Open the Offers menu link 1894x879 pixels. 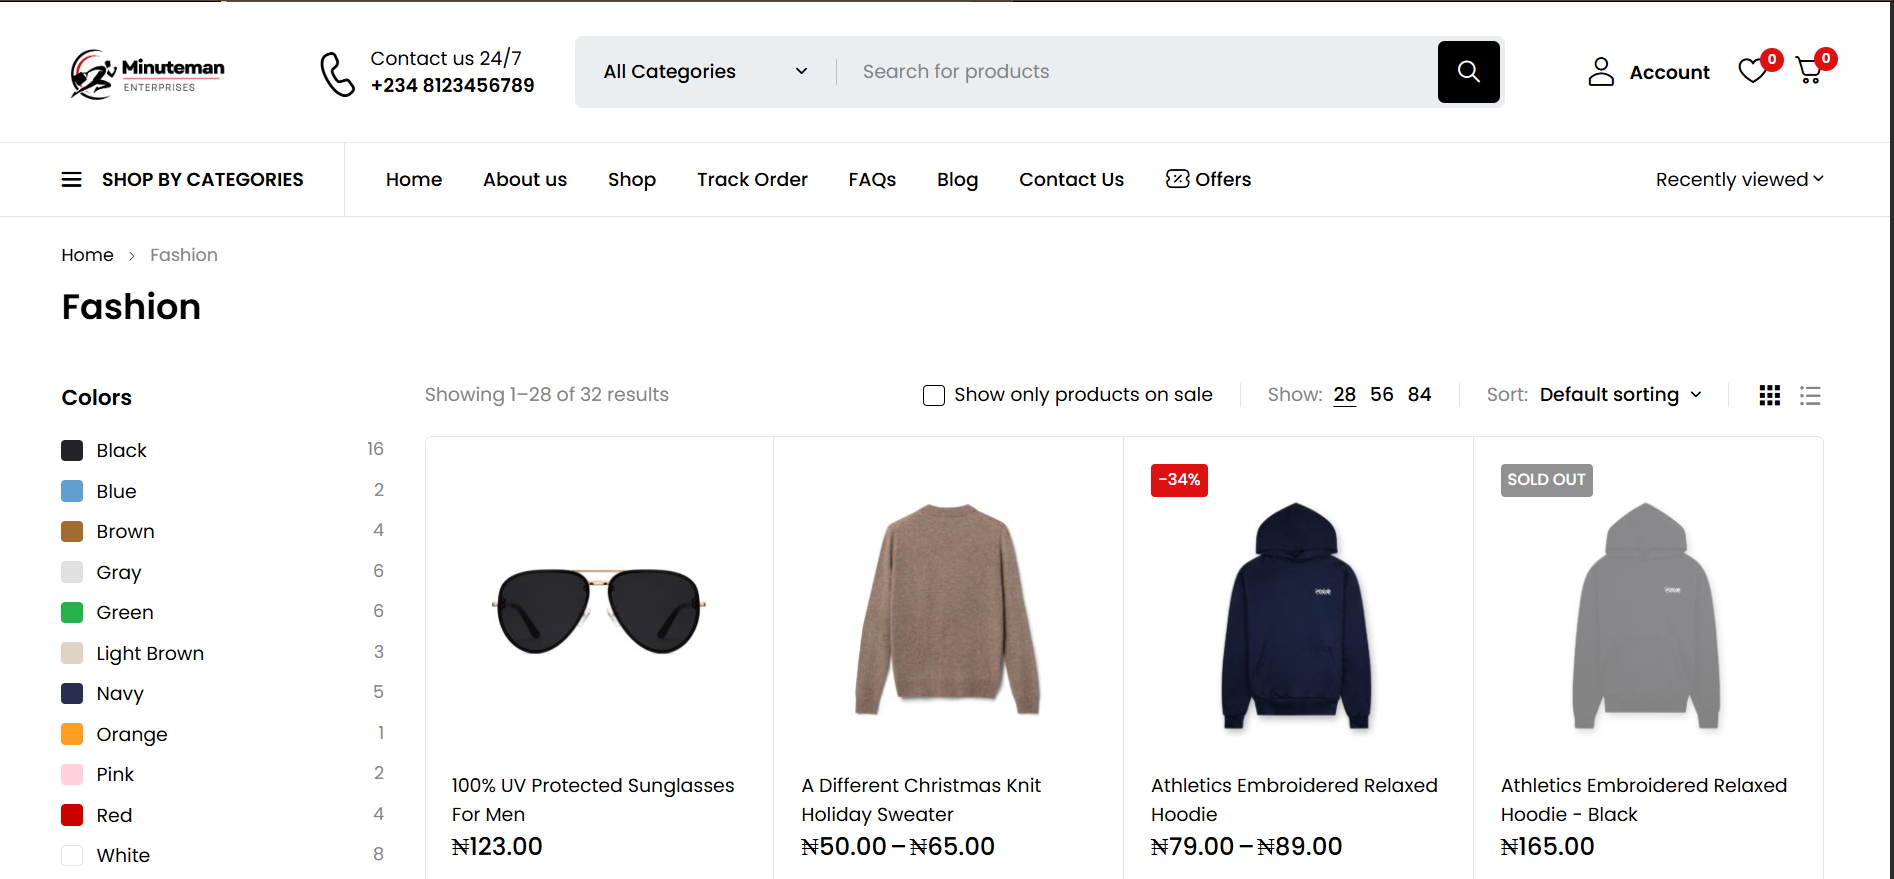(x=1223, y=180)
